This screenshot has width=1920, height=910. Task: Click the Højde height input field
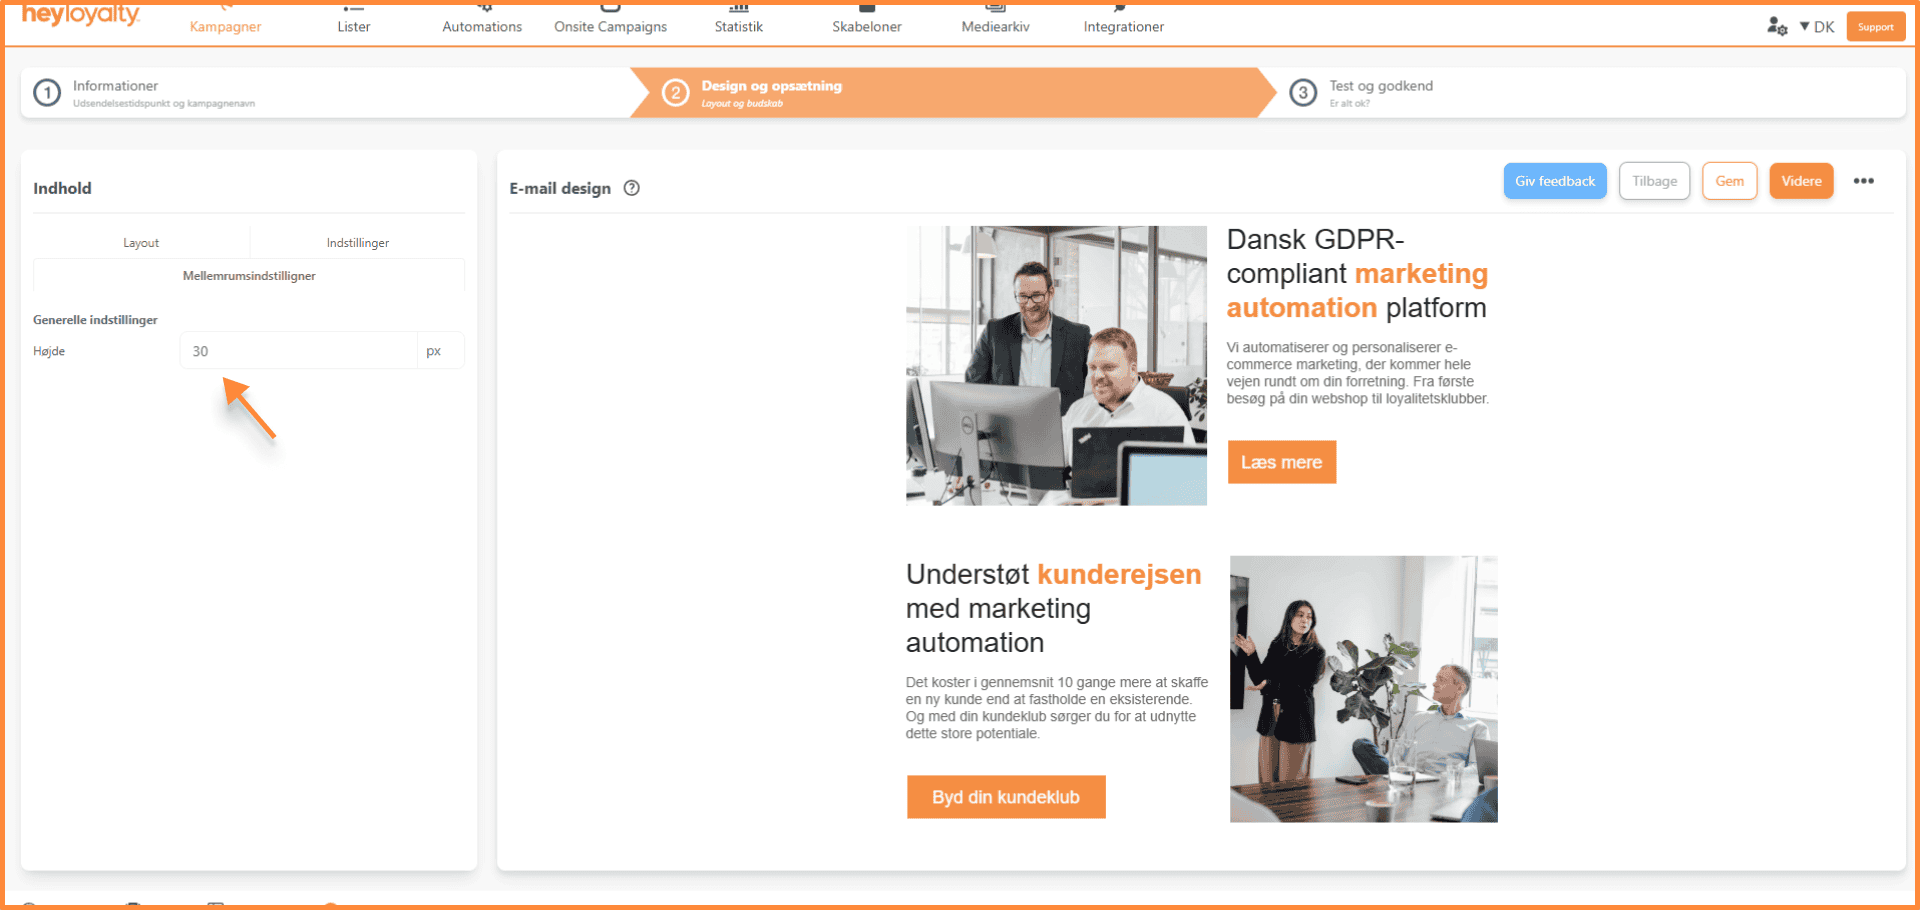(x=298, y=351)
